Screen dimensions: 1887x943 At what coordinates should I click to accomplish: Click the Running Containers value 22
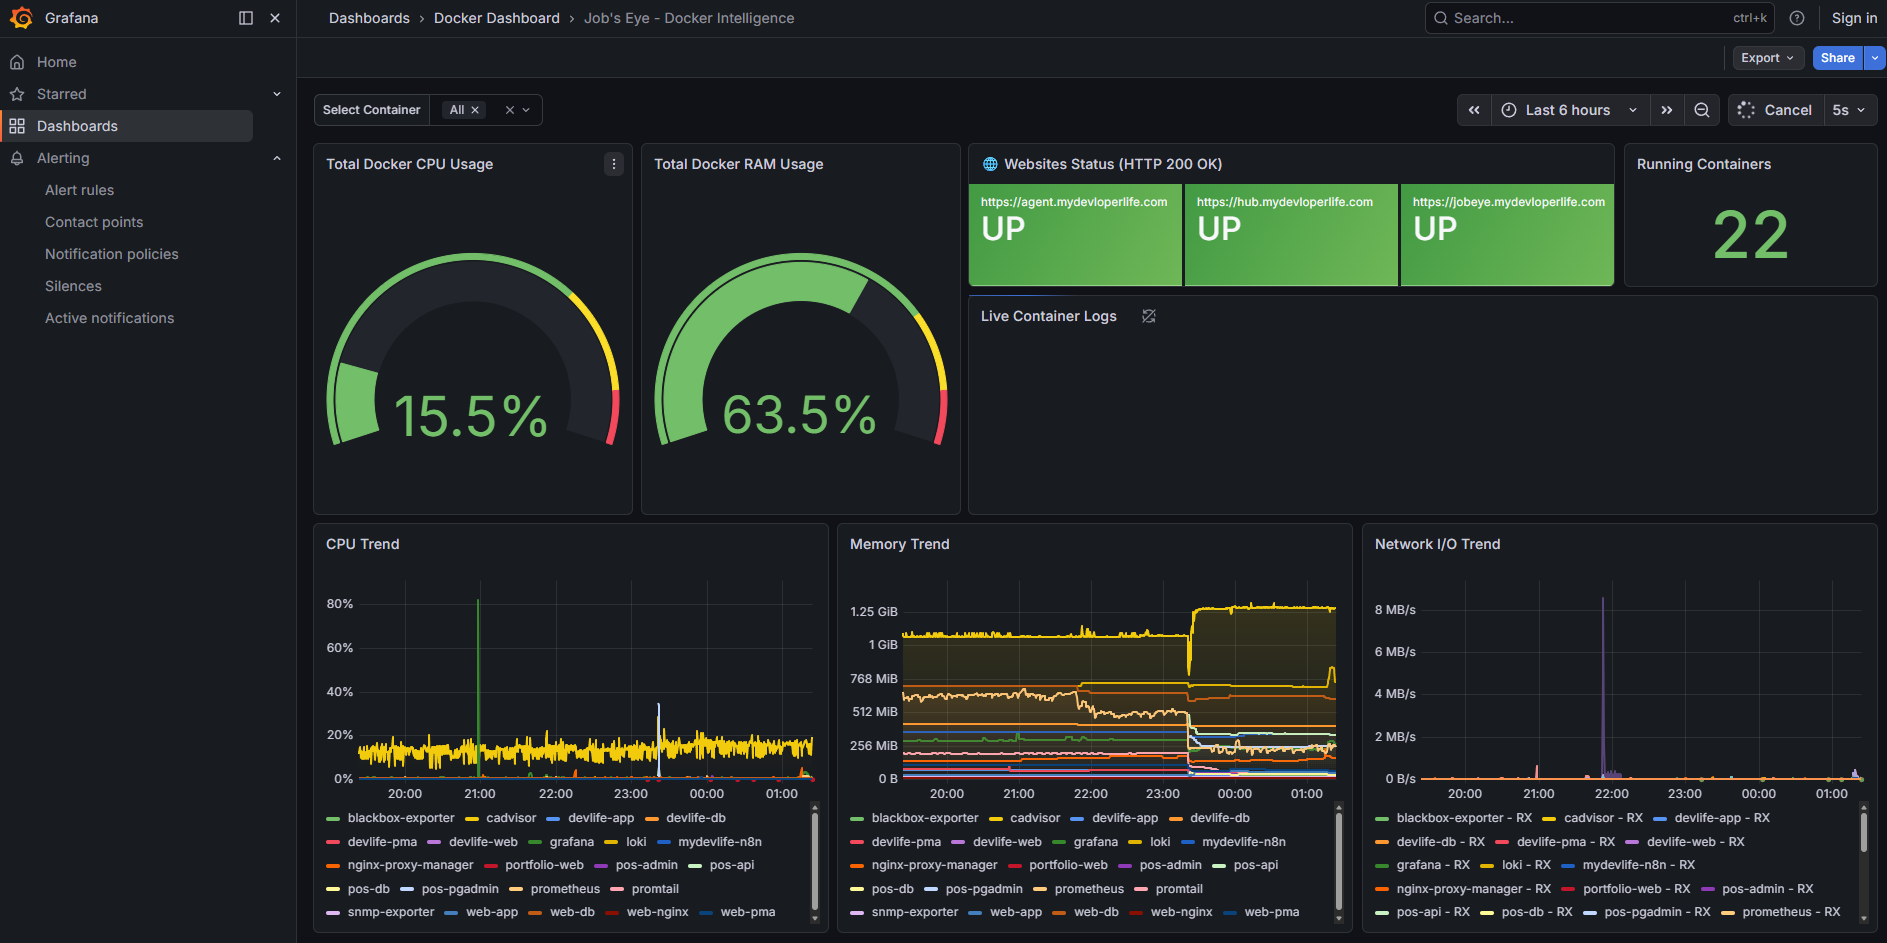click(x=1751, y=236)
